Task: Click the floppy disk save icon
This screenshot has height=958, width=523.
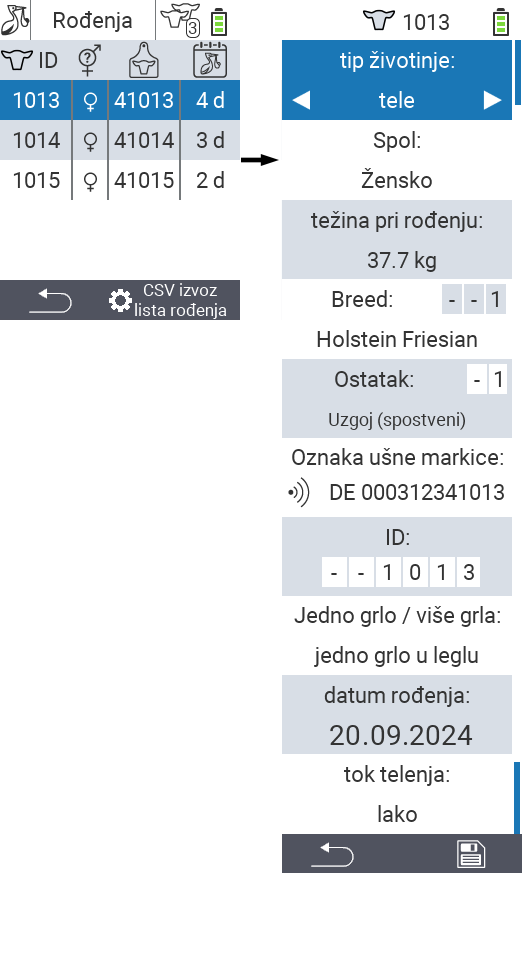Action: coord(471,854)
